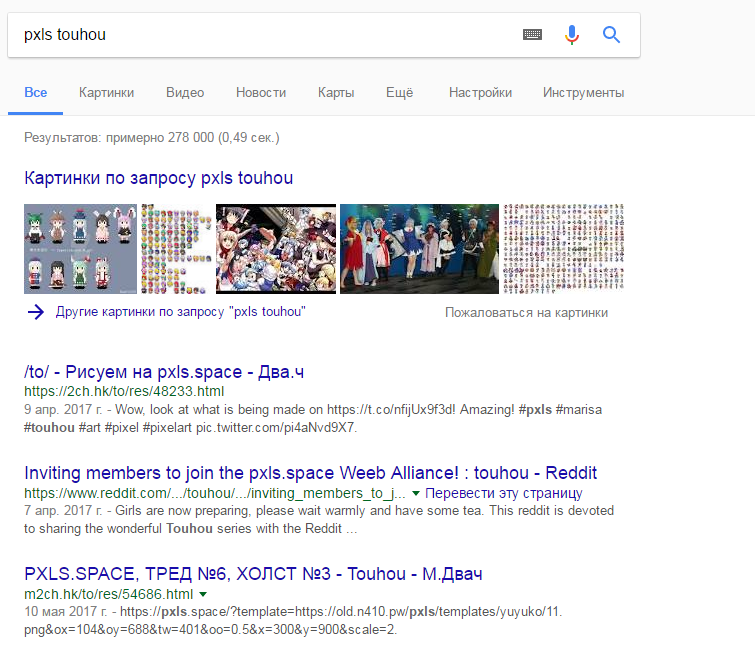Open the Настройки menu

click(481, 92)
